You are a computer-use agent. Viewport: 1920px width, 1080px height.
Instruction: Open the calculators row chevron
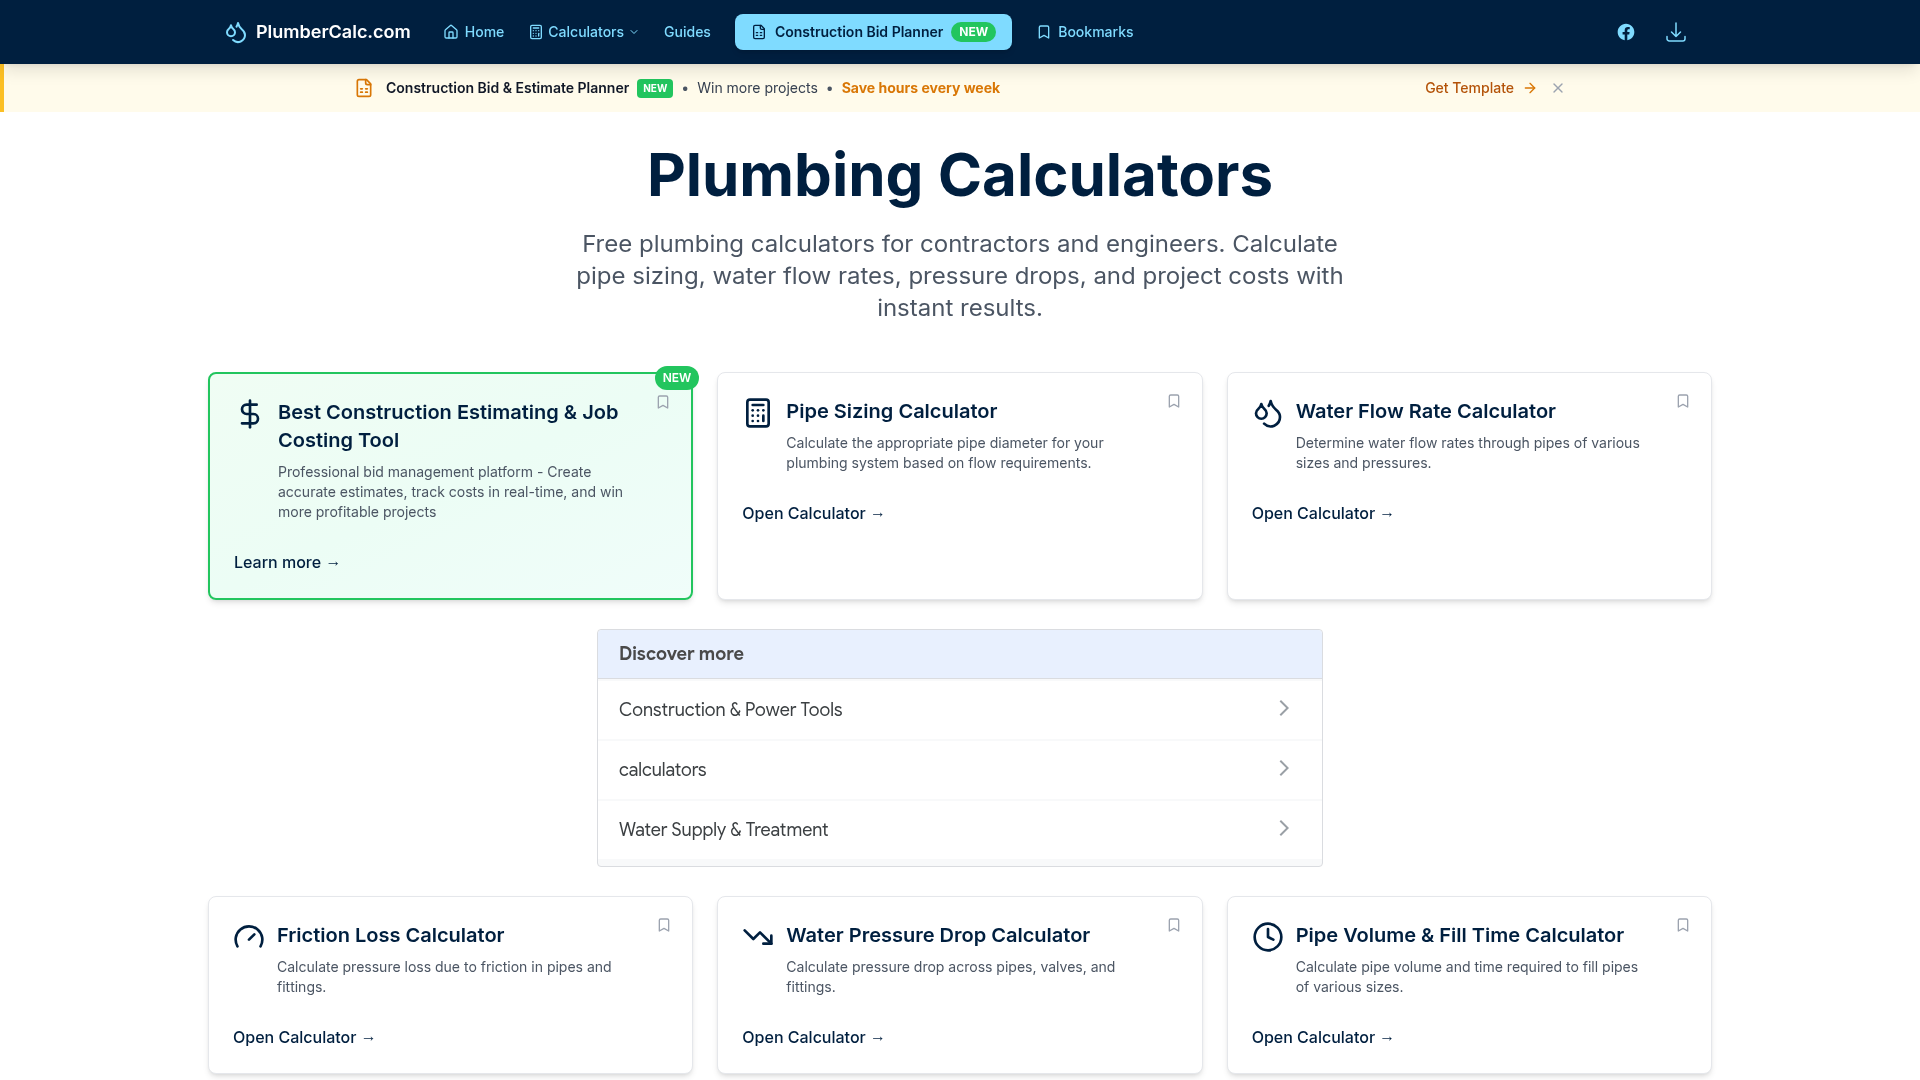coord(1284,768)
